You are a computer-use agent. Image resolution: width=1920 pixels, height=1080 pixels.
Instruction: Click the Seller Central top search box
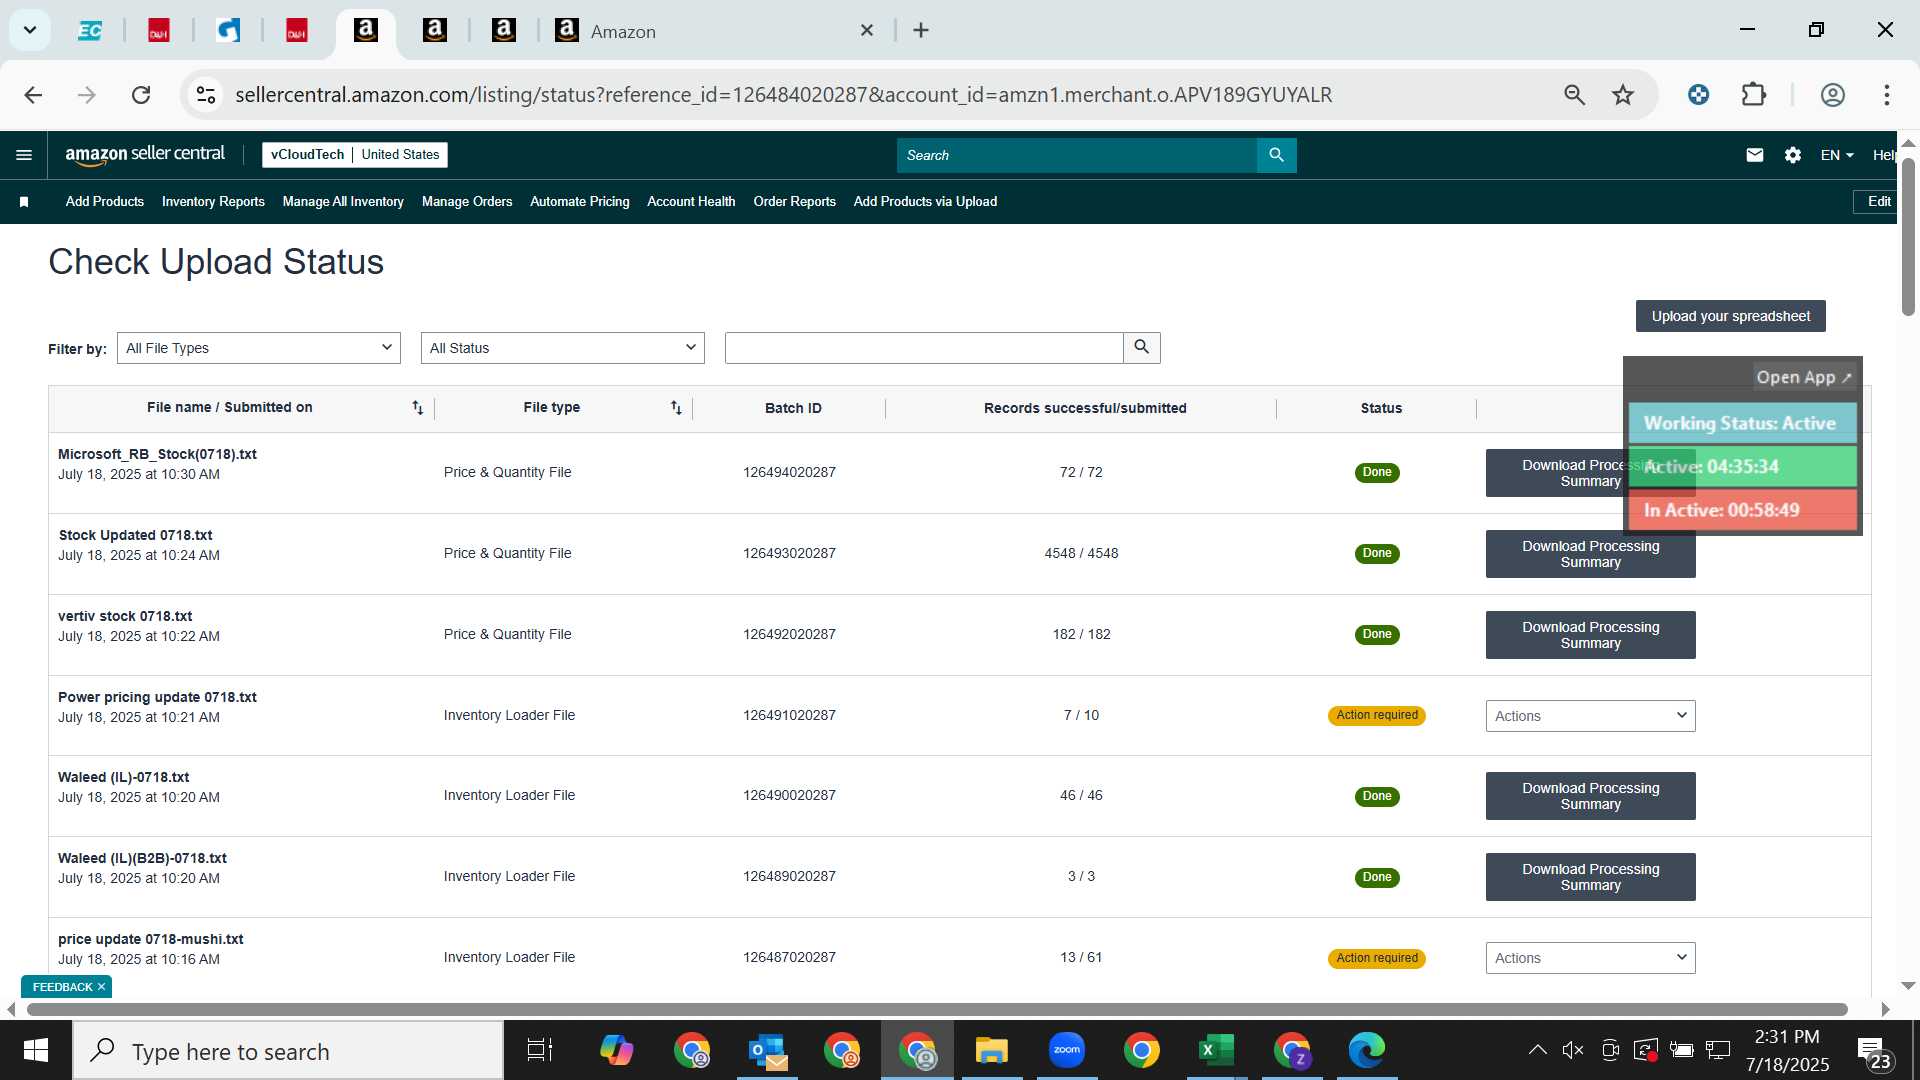click(1077, 155)
